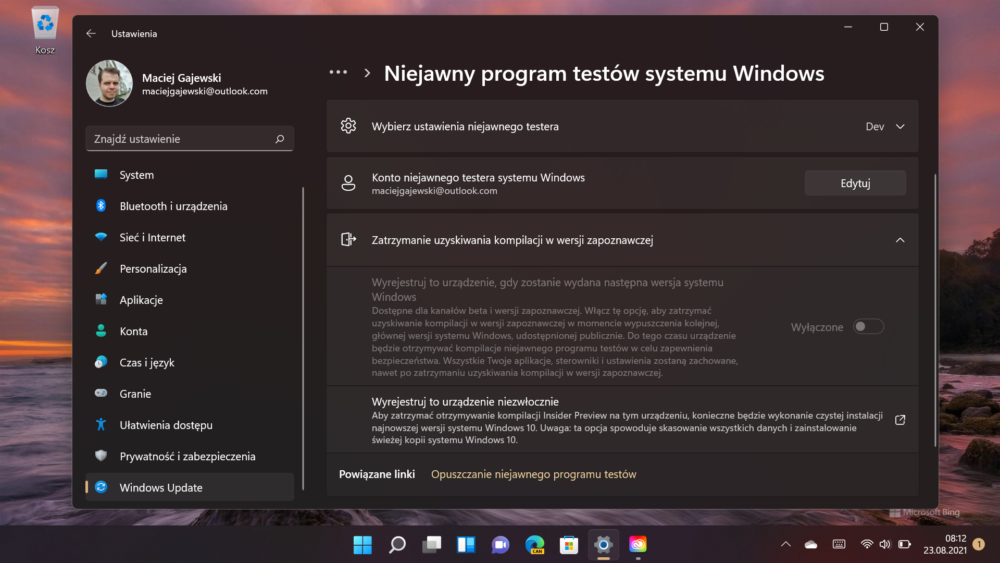Viewport: 1000px width, 563px height.
Task: Open the breadcrumb ellipsis menu
Action: [338, 73]
